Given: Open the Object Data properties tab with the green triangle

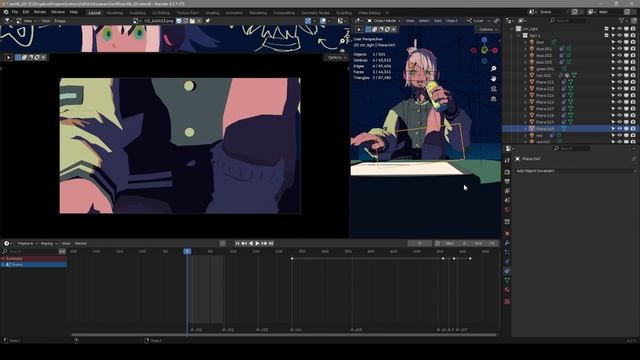Looking at the screenshot, I should (507, 280).
